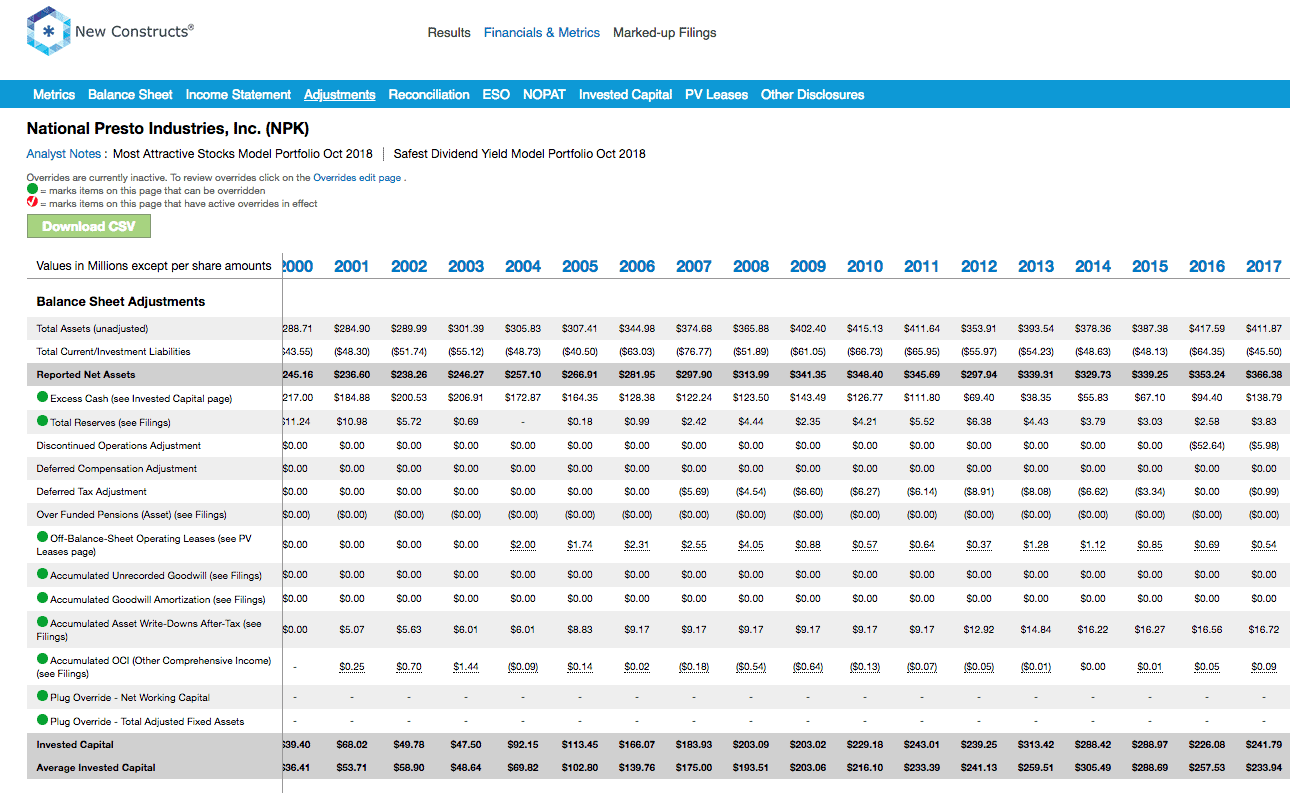Click 2003 Accumulated OCI value $1.44
1290x793 pixels.
[x=466, y=666]
